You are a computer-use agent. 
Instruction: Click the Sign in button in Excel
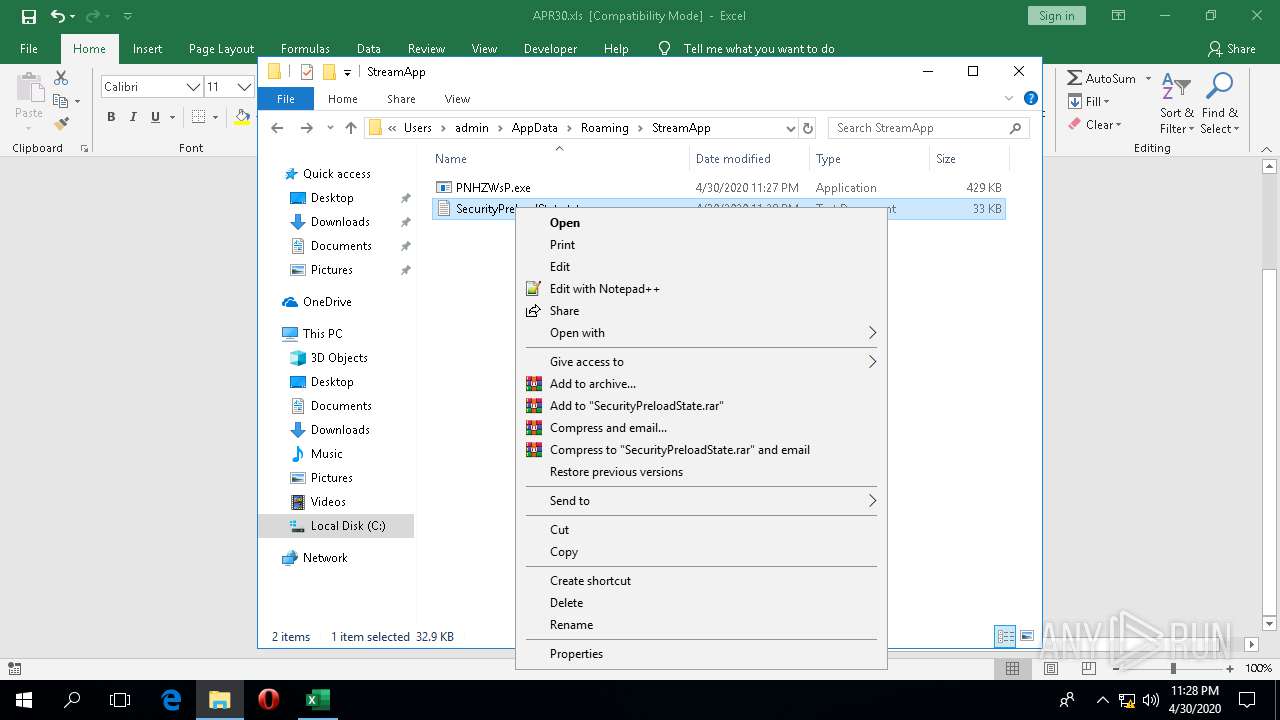(1056, 16)
